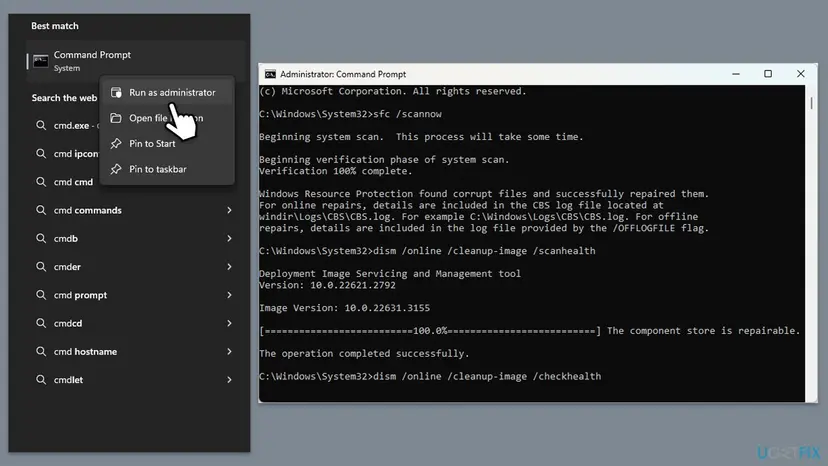Click the Verification 100% complete line
828x466 pixels.
point(335,171)
